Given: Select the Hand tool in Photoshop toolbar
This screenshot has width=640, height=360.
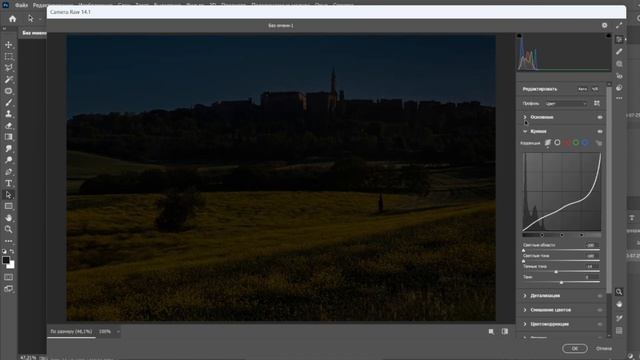Looking at the screenshot, I should pyautogui.click(x=9, y=218).
